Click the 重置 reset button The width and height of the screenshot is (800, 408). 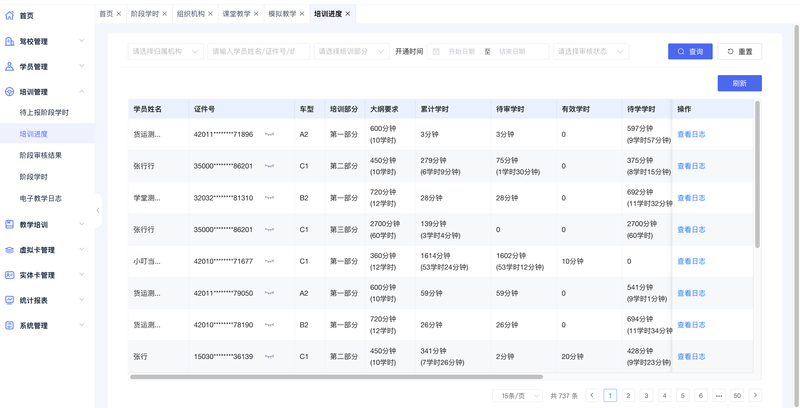740,52
